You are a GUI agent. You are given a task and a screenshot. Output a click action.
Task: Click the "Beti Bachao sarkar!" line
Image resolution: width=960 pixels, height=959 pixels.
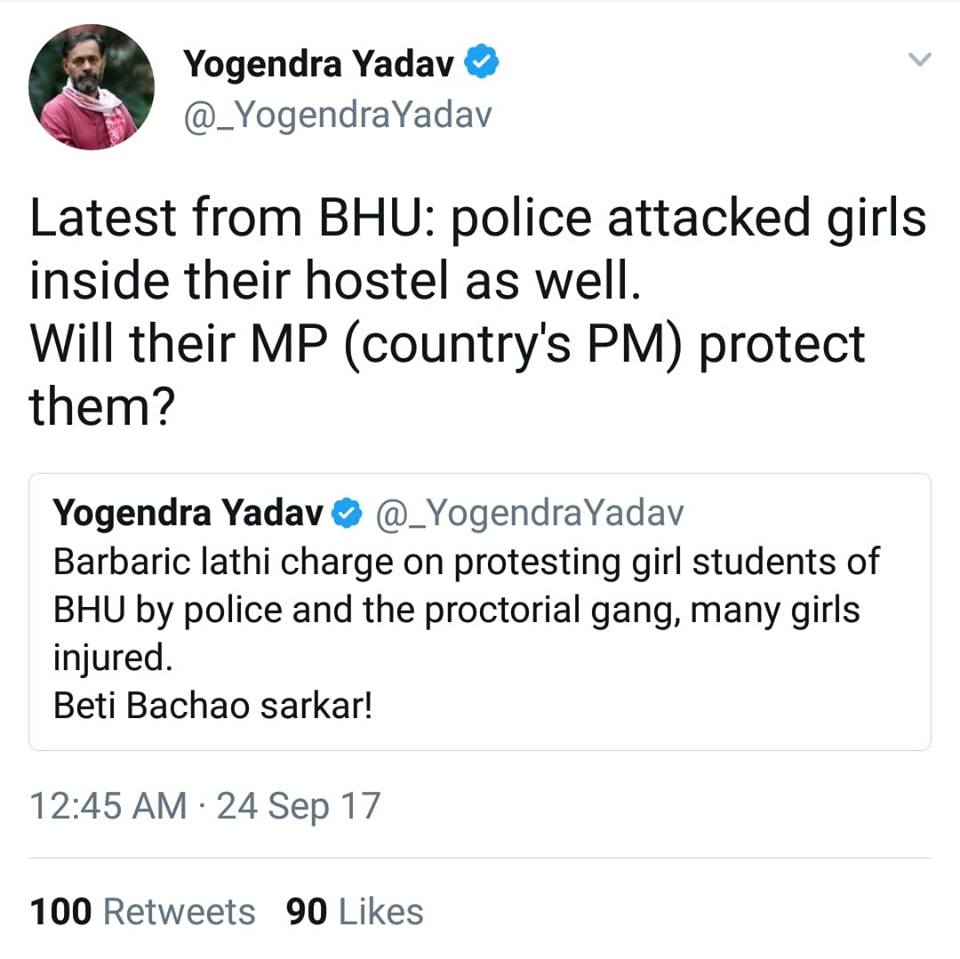tap(213, 707)
